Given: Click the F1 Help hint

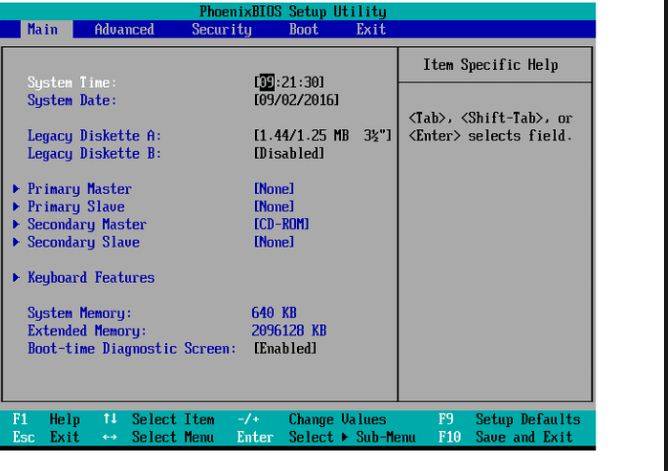Looking at the screenshot, I should tap(46, 419).
